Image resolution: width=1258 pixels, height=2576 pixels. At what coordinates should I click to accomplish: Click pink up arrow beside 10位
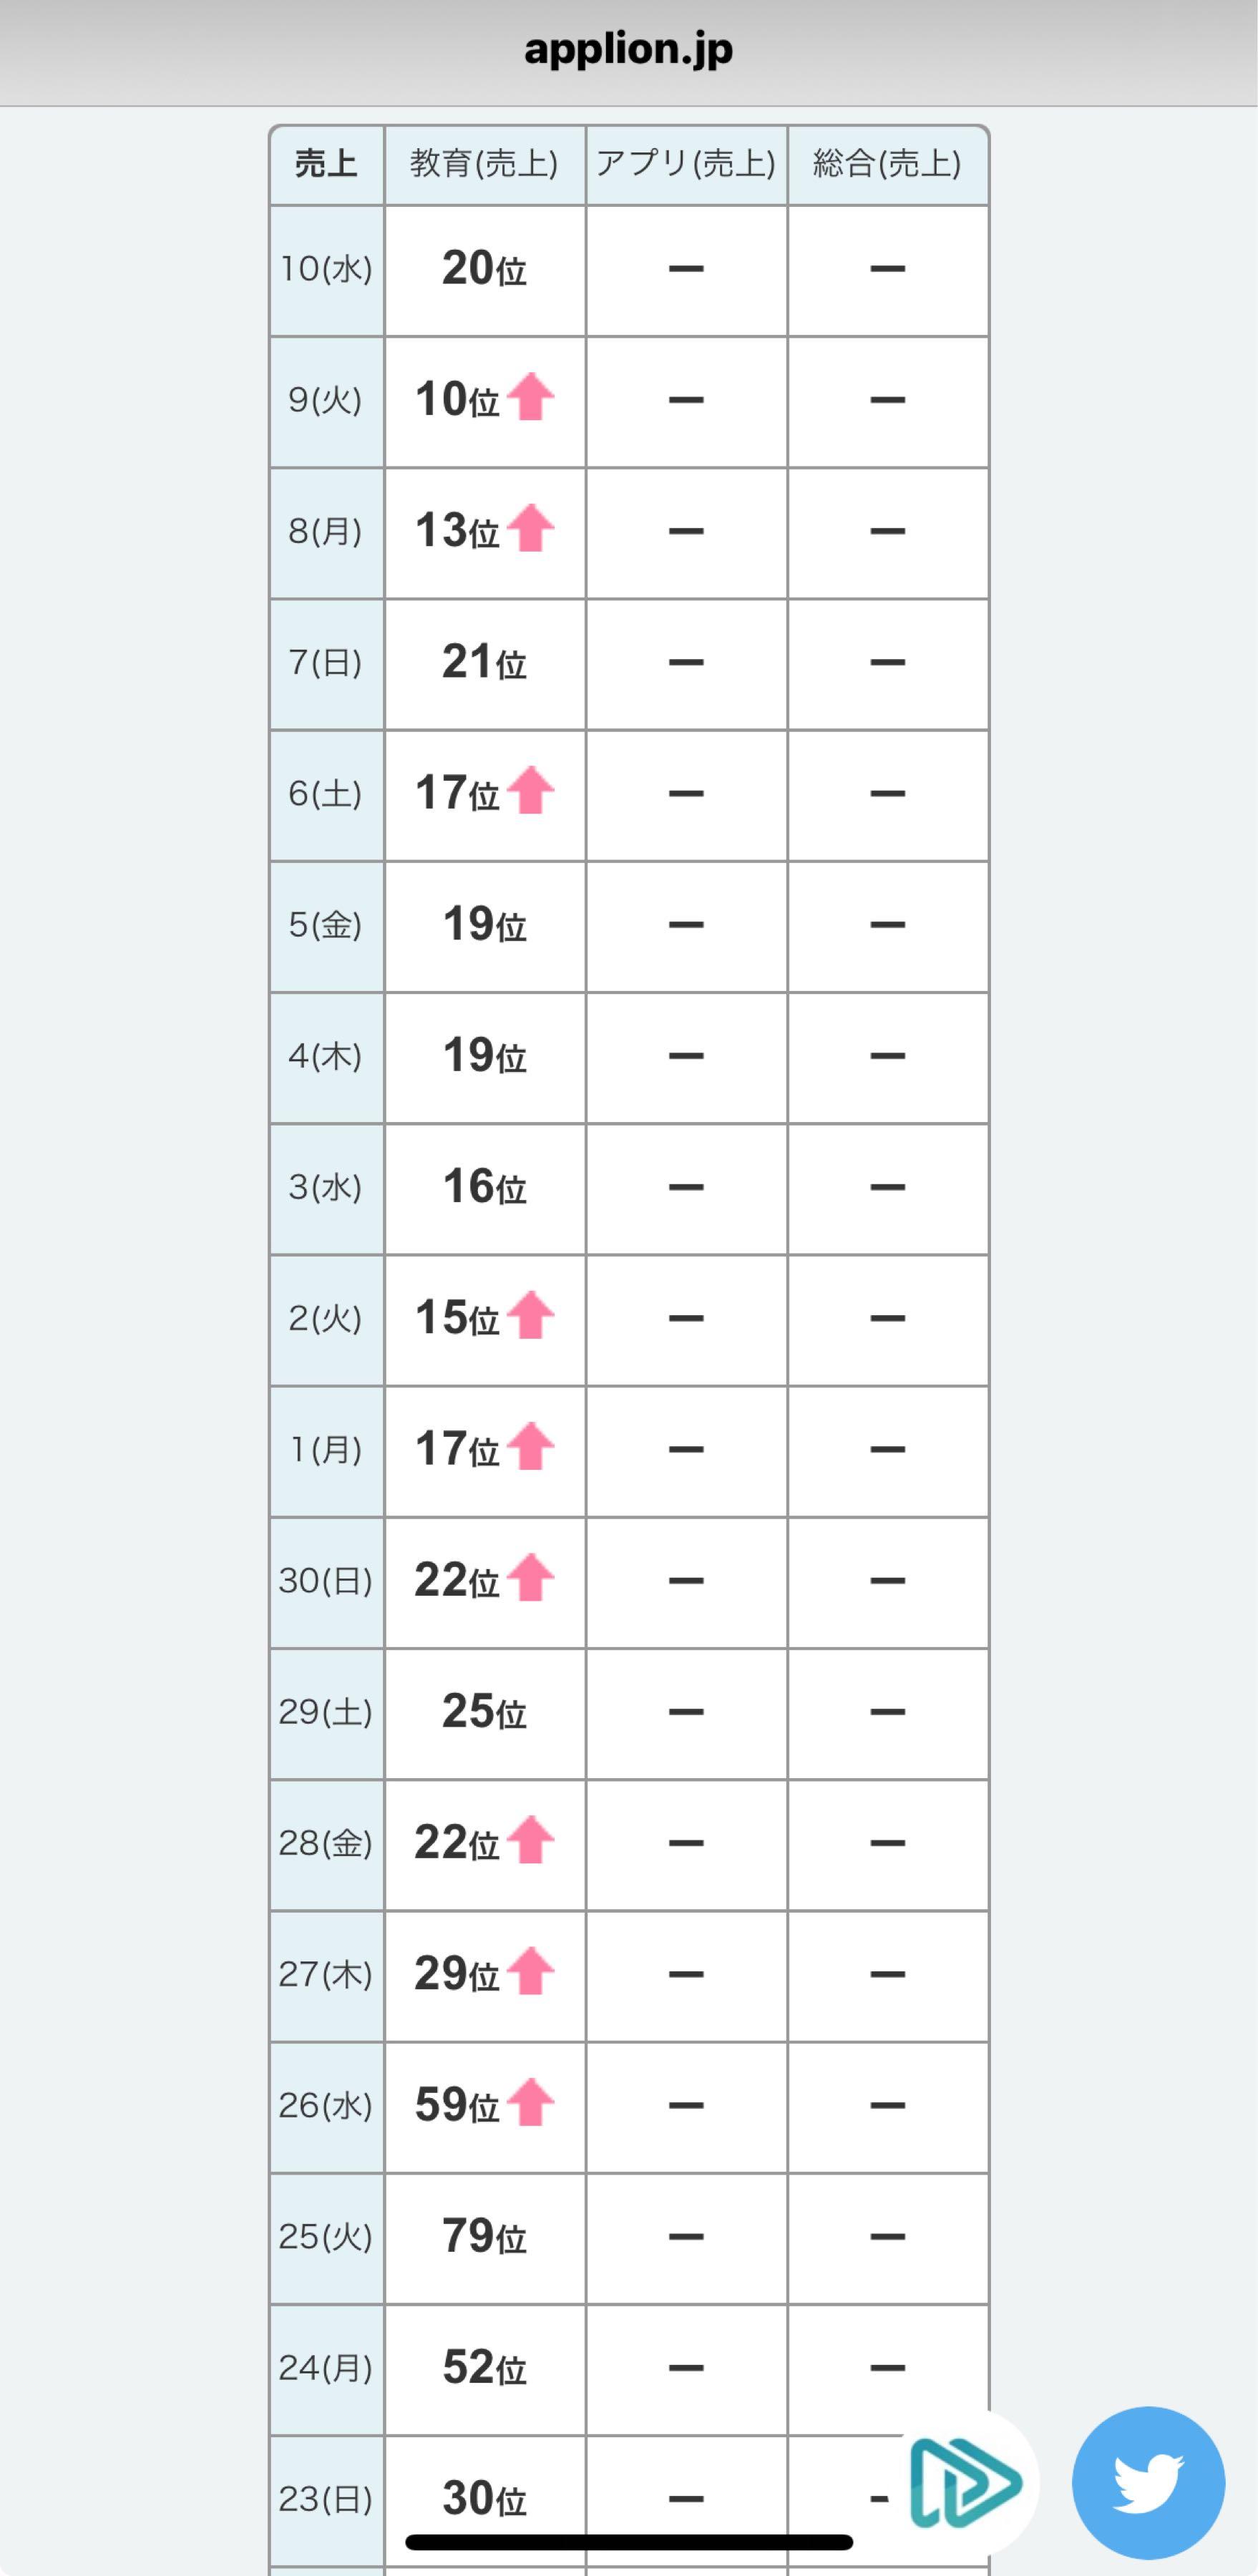tap(530, 397)
